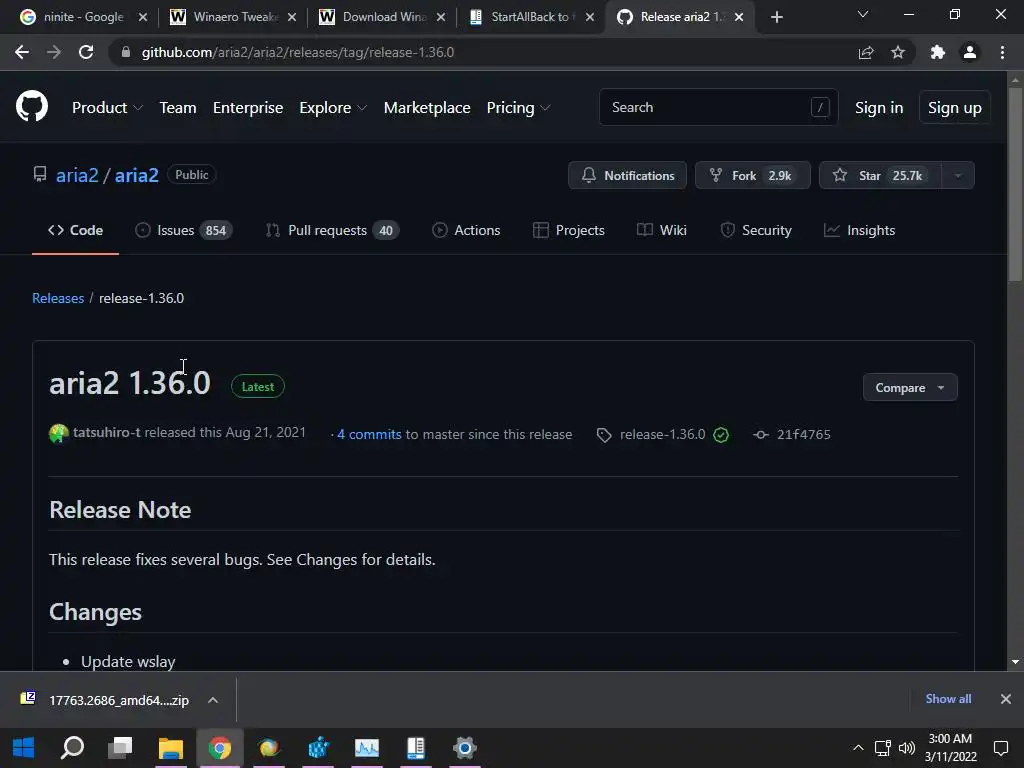Open taskbar search magnifier
The height and width of the screenshot is (768, 1024).
tap(72, 748)
